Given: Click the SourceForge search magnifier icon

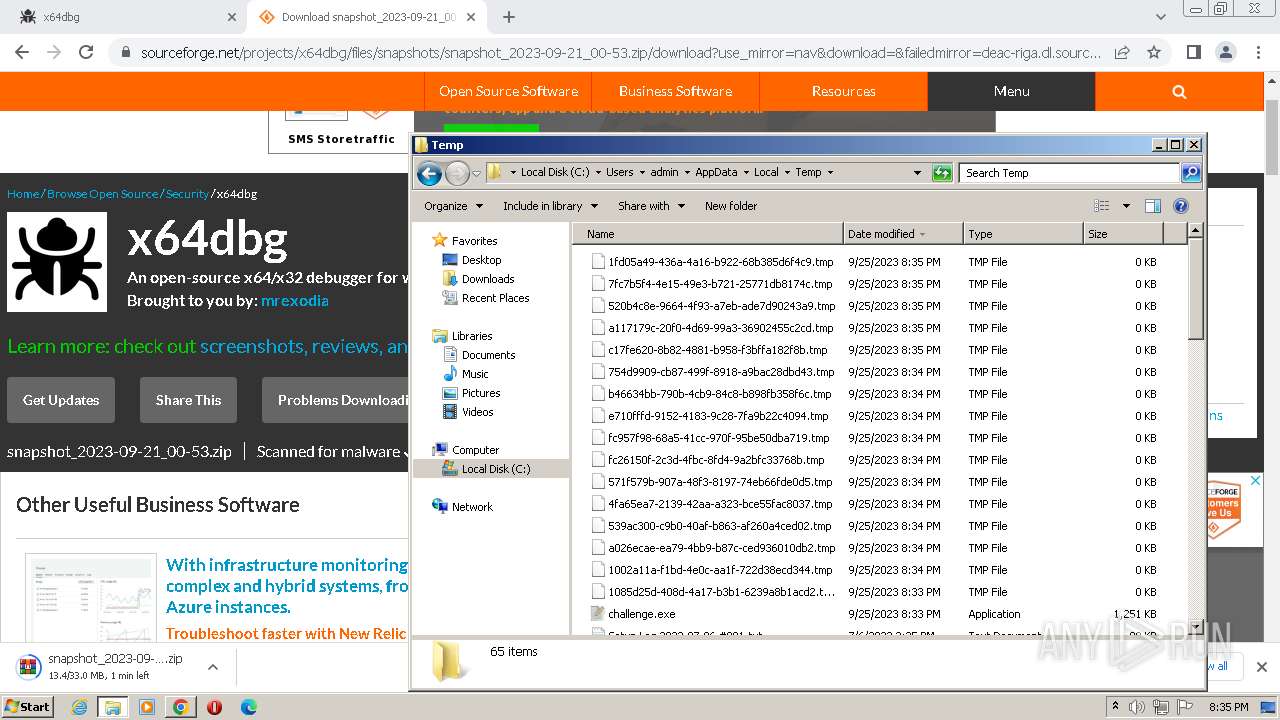Looking at the screenshot, I should (1179, 91).
